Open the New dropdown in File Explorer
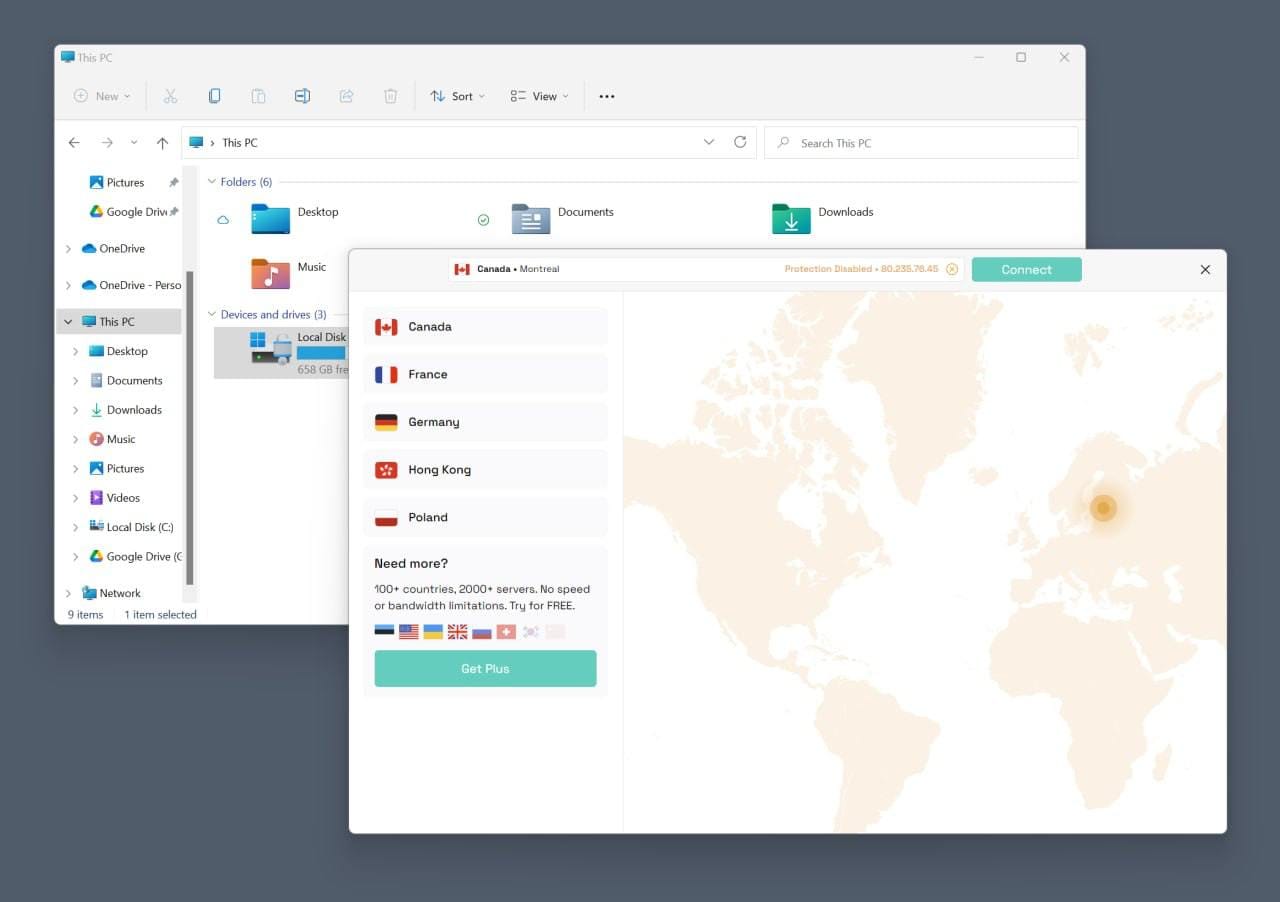 [x=102, y=96]
